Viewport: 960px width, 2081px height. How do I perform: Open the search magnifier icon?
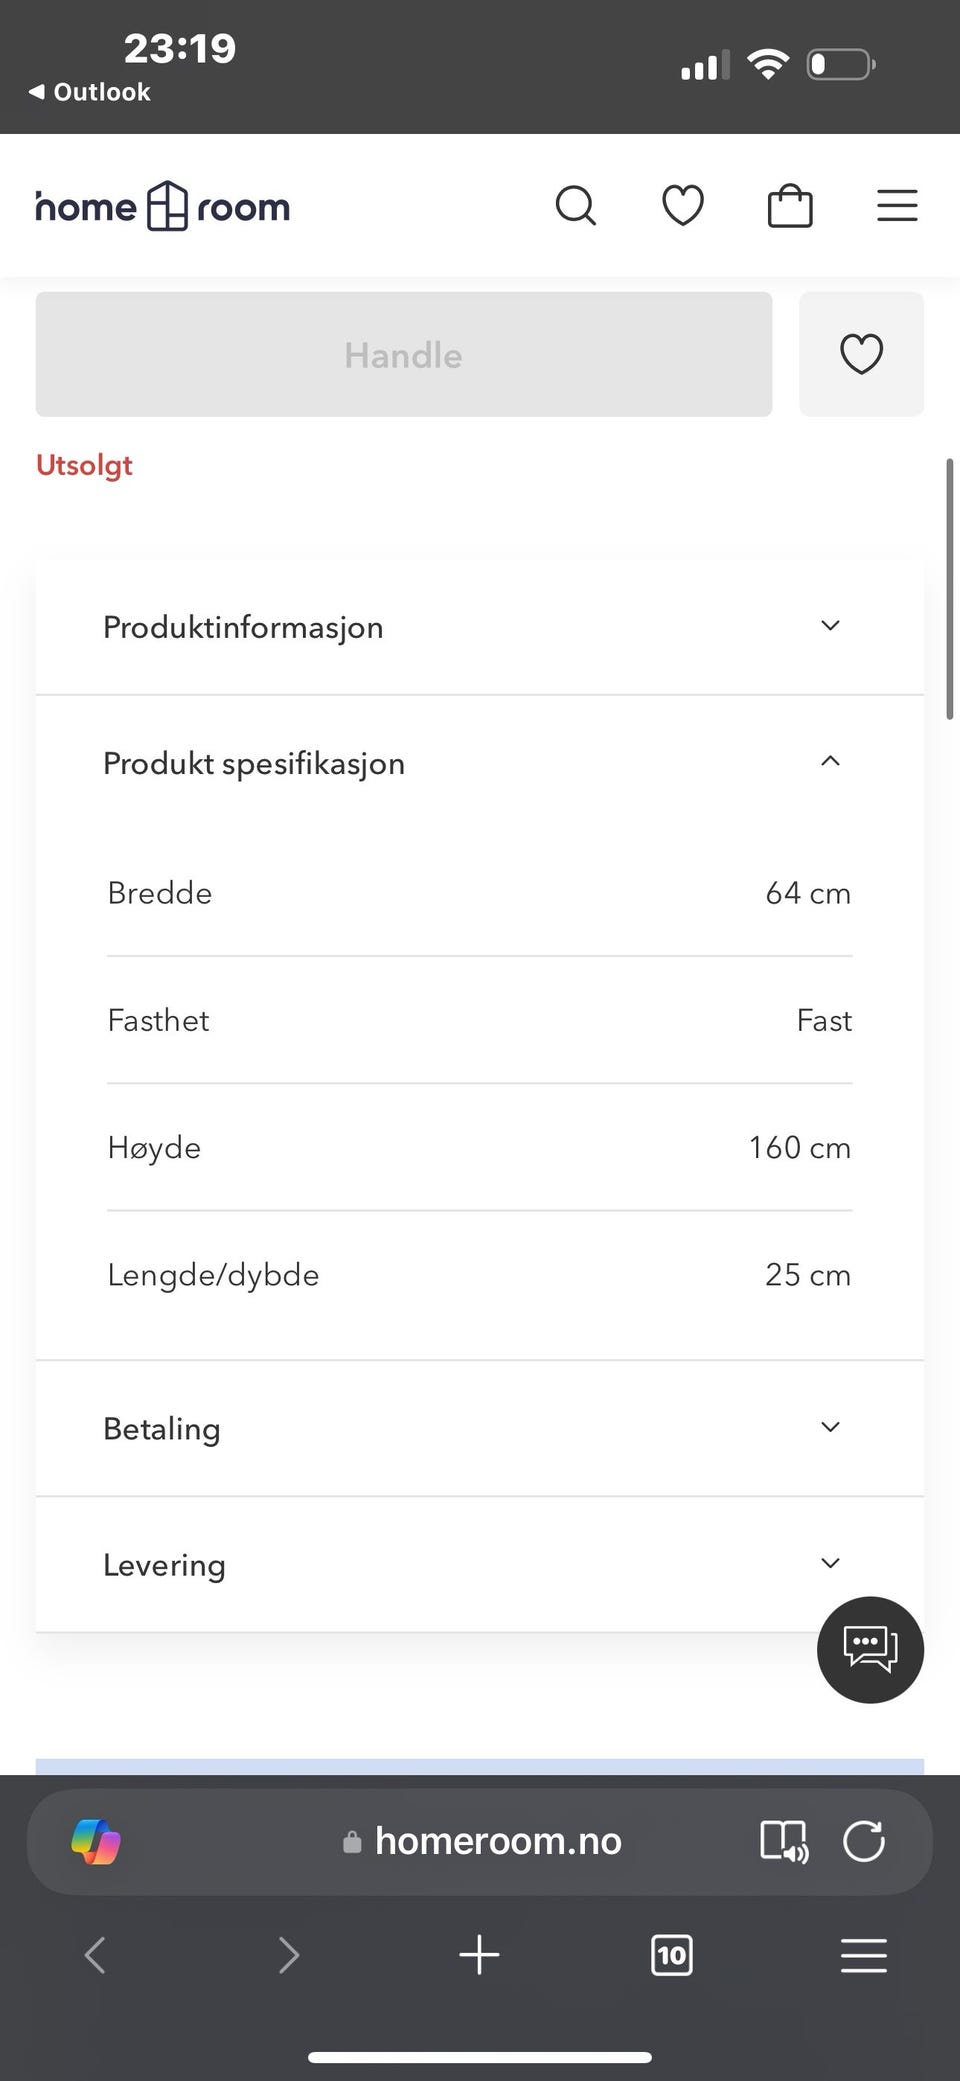click(575, 206)
